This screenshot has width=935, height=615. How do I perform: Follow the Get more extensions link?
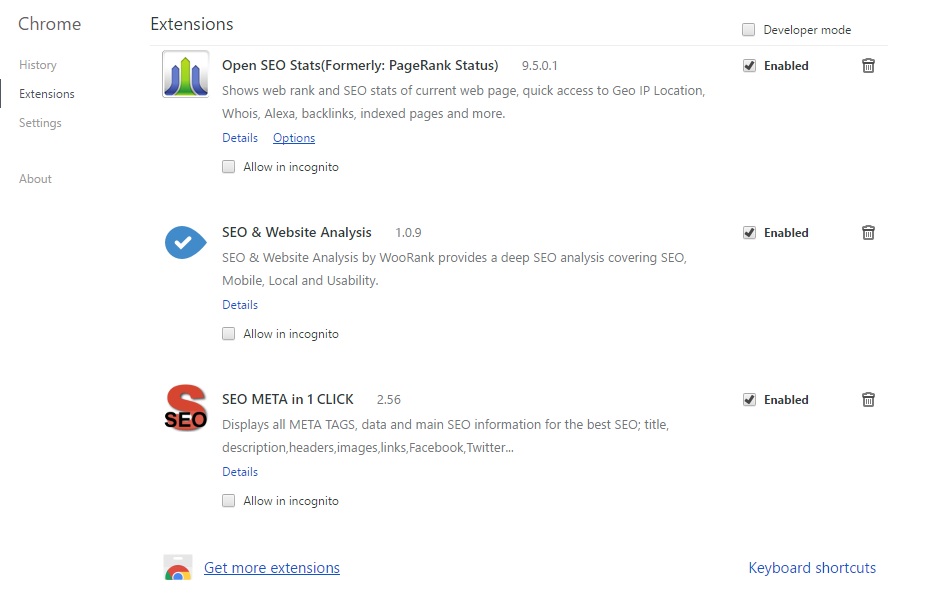point(271,568)
